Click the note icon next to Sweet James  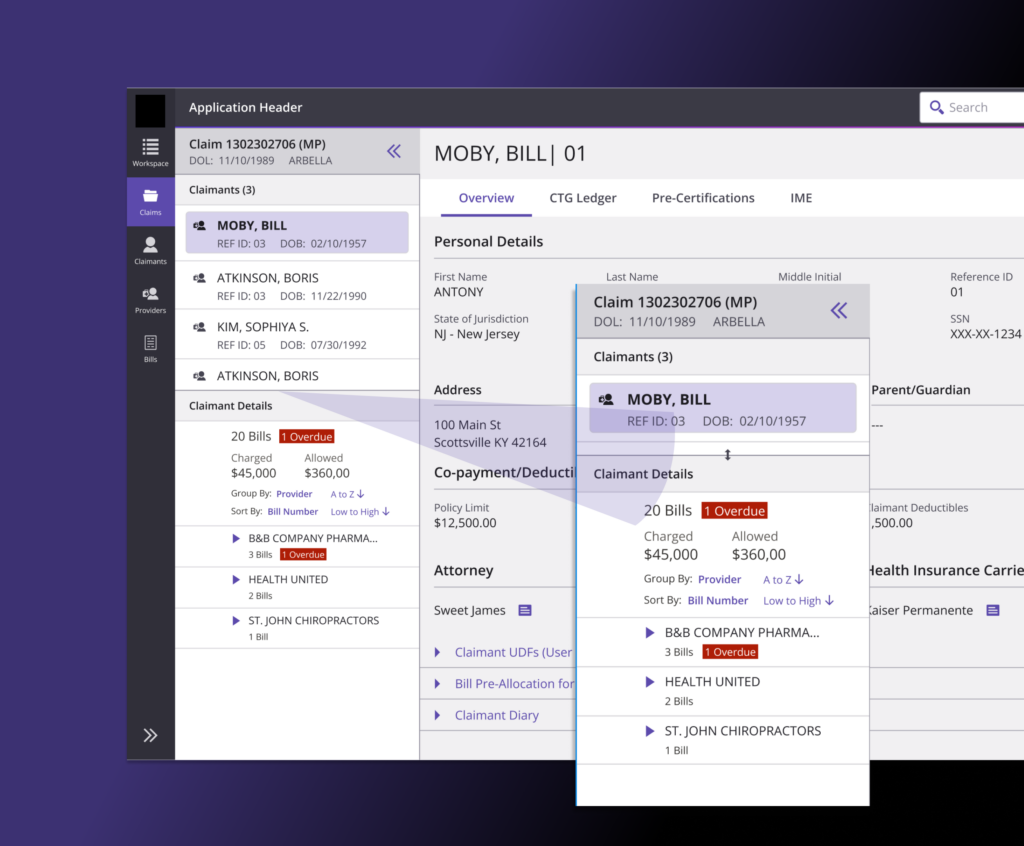point(525,610)
